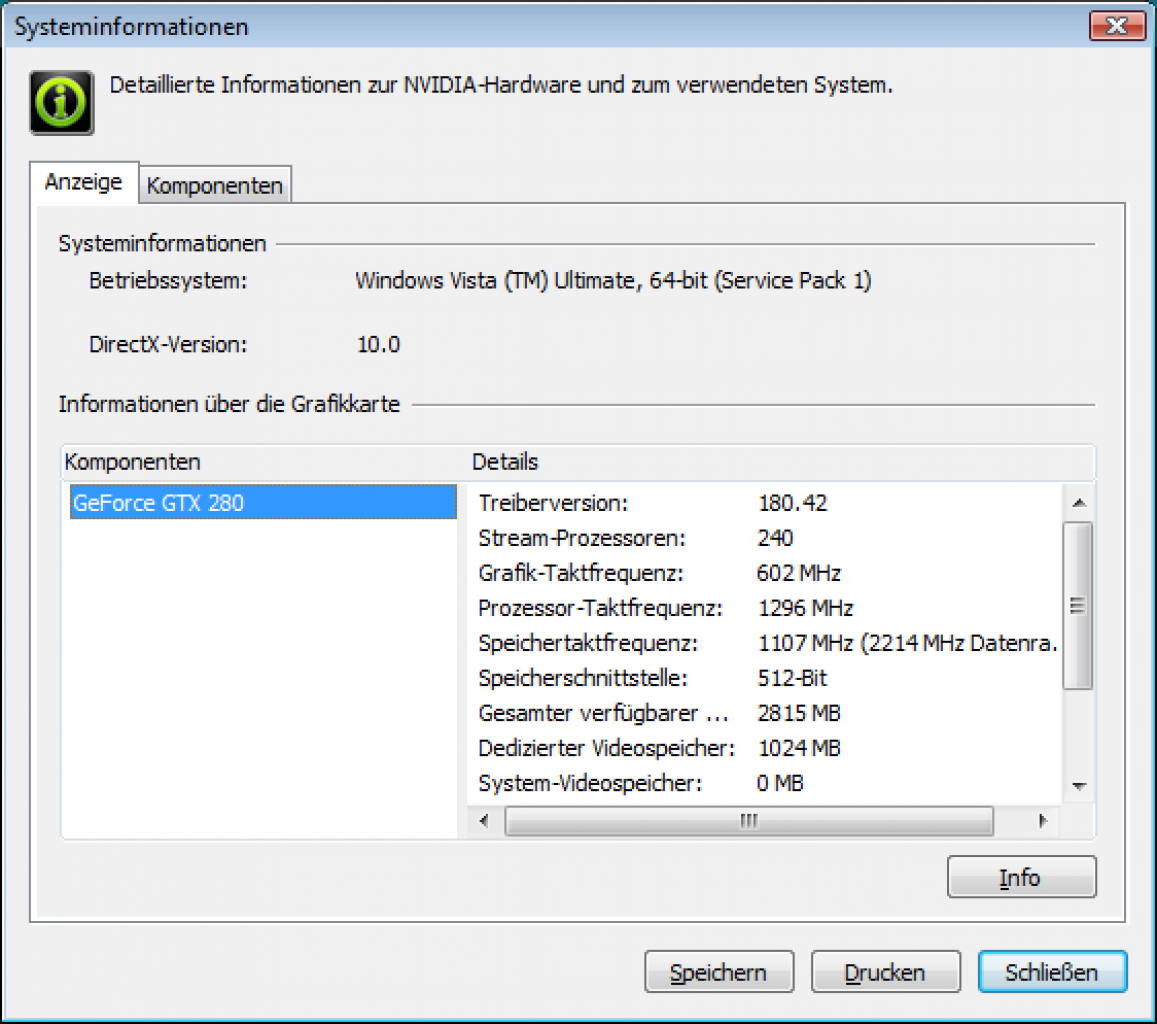Click the value 2815 MB
Screen dimensions: 1157x1024
[x=799, y=713]
